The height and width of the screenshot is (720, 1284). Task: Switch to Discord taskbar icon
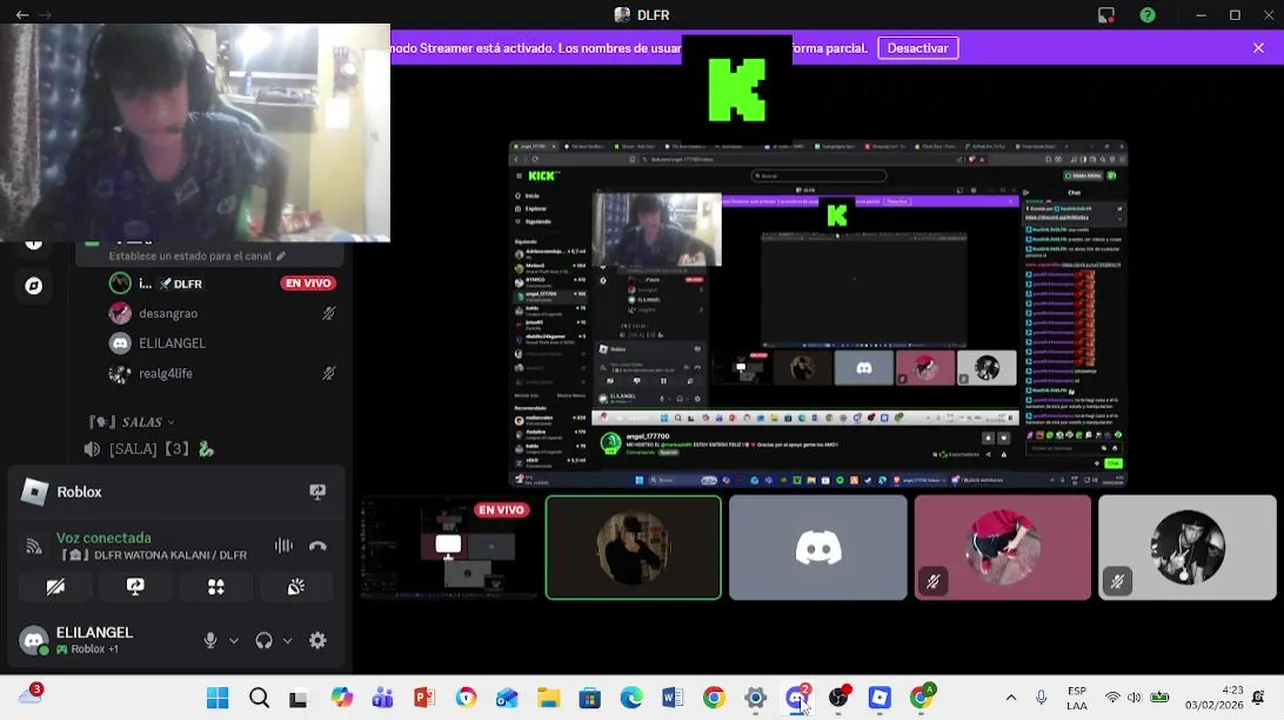pyautogui.click(x=797, y=698)
